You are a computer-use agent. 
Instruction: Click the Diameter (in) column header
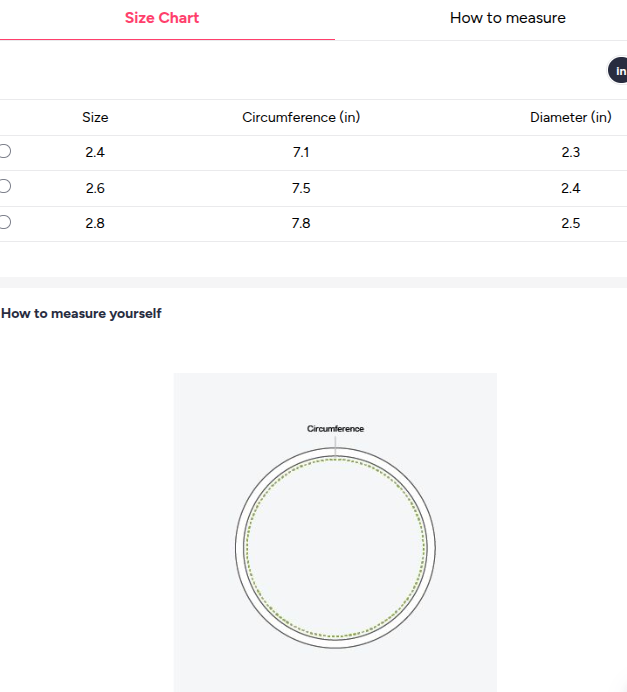(571, 117)
